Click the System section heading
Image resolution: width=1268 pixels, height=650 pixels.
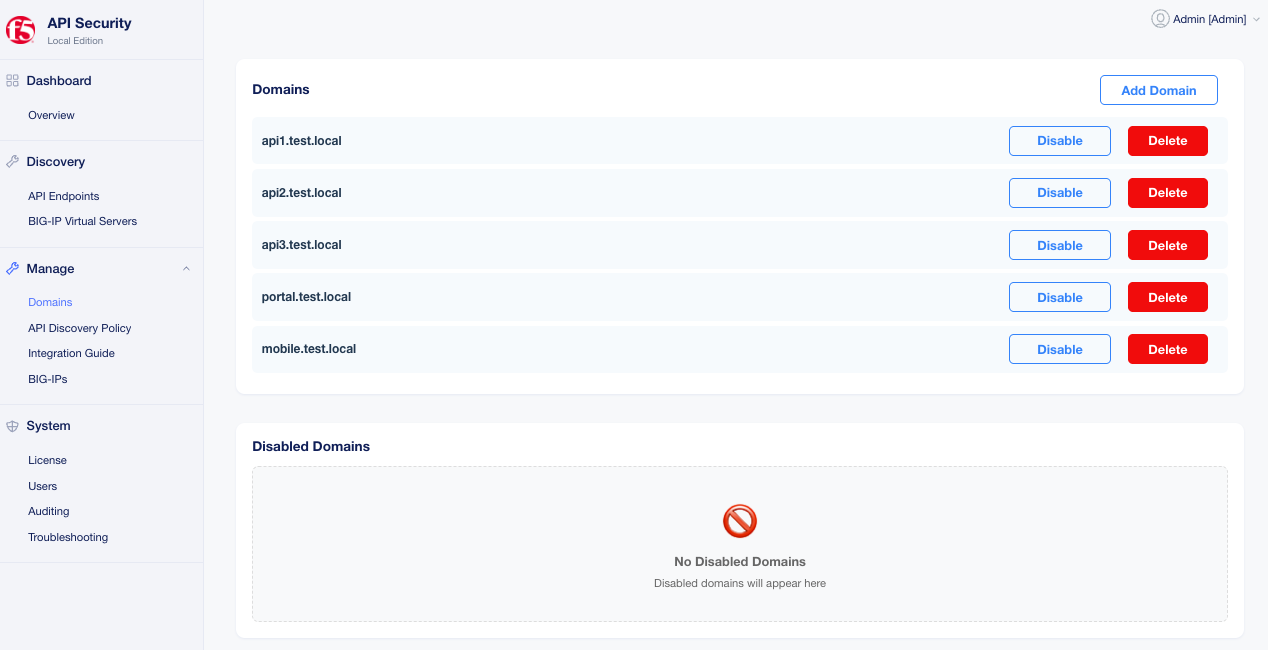pos(49,426)
